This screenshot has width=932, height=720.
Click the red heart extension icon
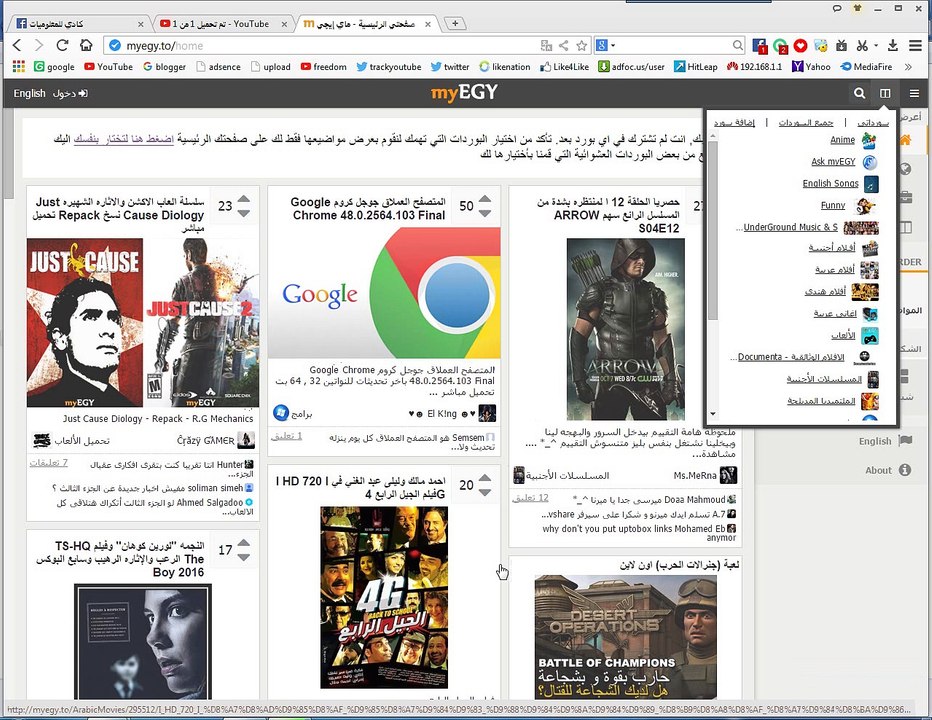point(800,45)
